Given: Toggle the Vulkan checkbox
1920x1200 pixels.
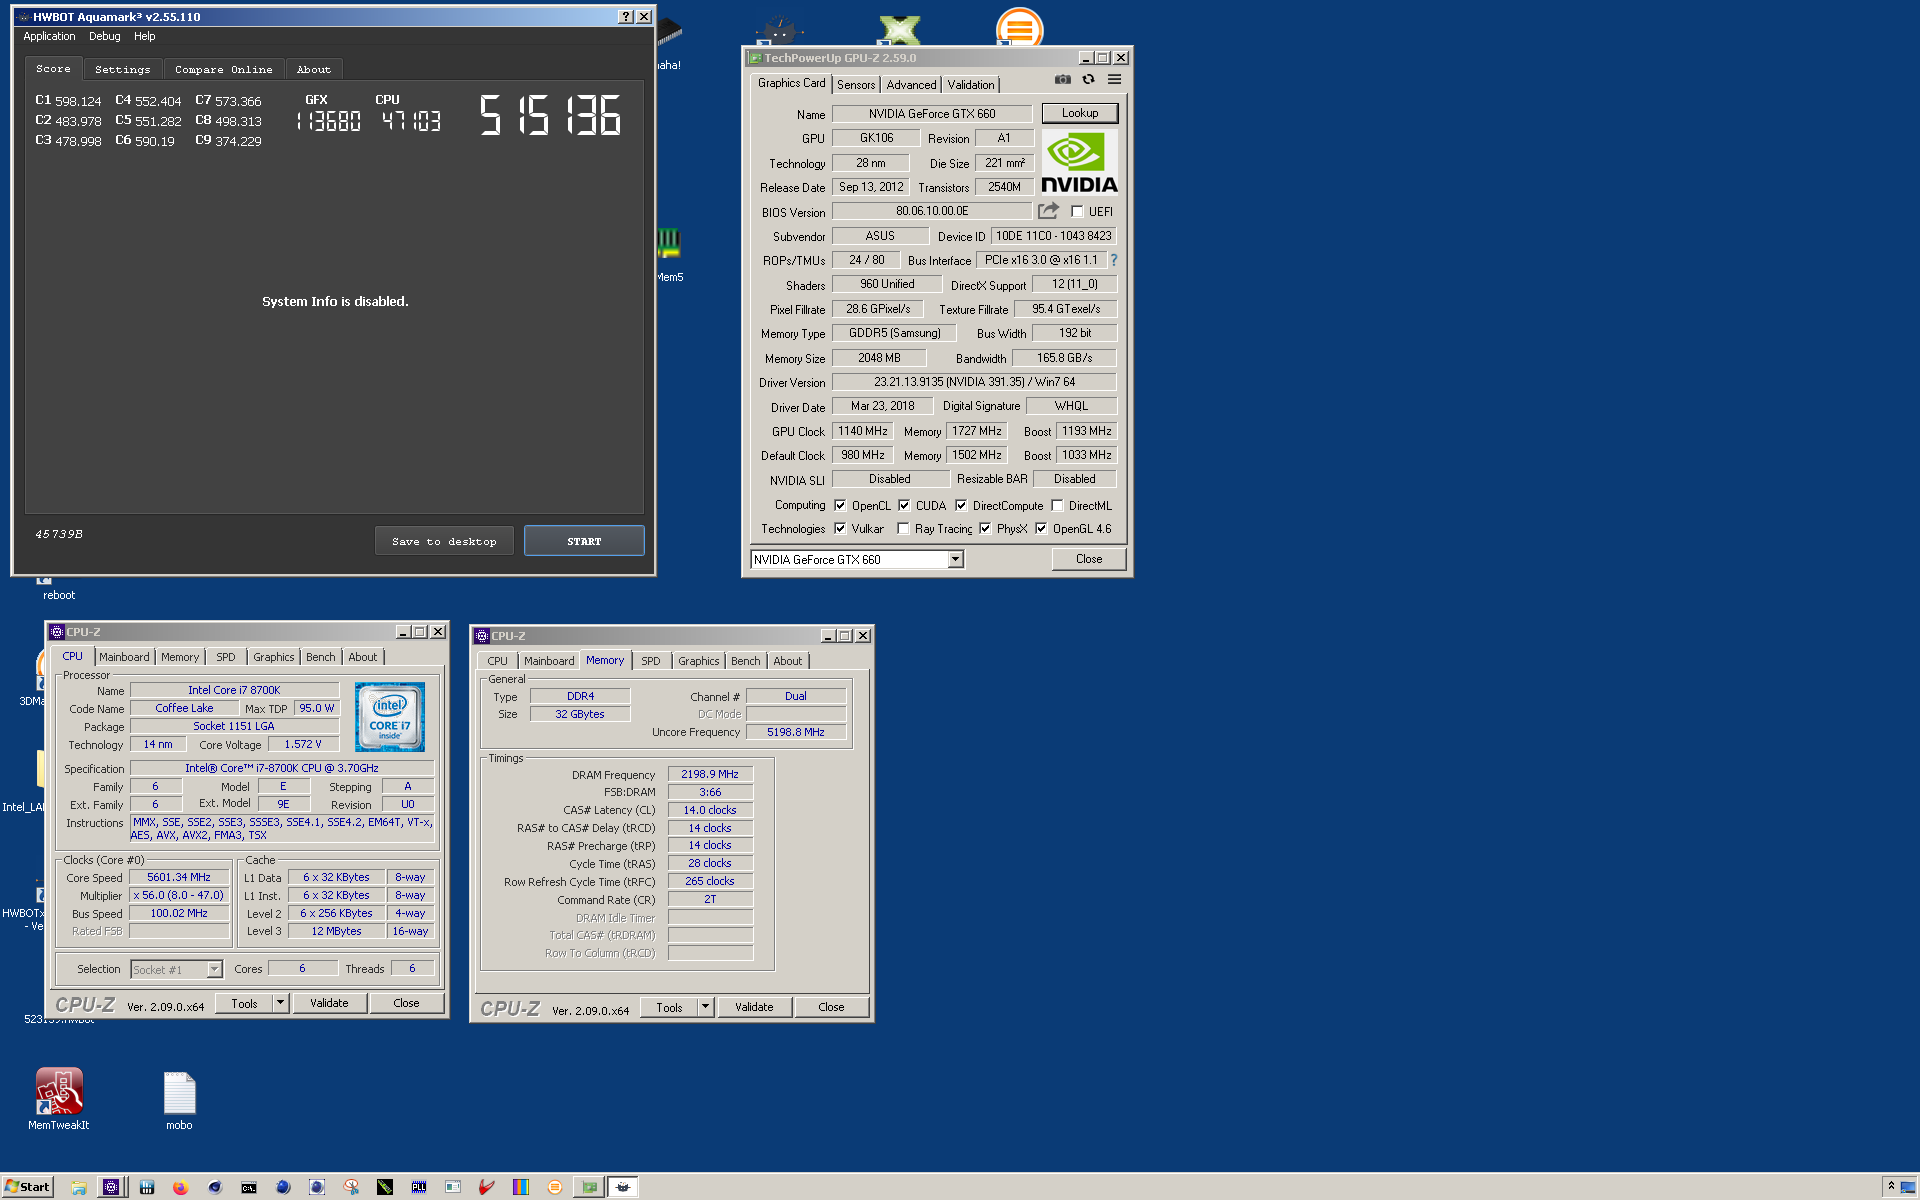Looking at the screenshot, I should tap(840, 528).
